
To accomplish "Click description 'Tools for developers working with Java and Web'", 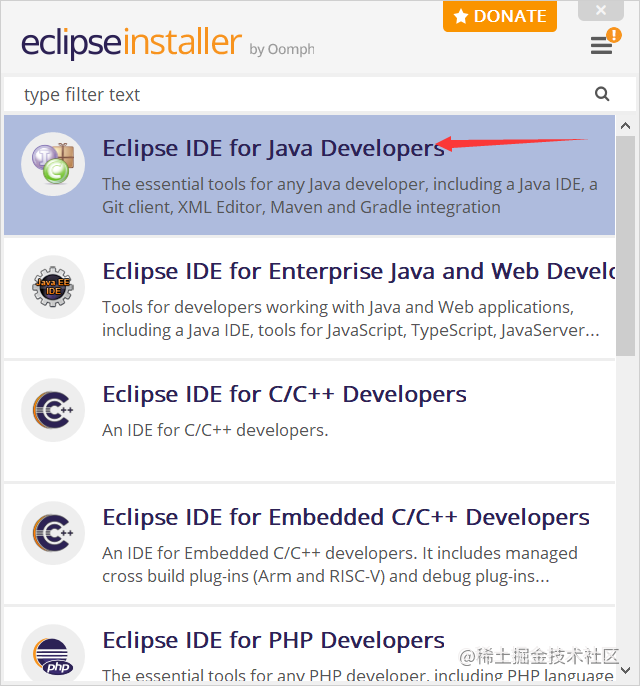I will click(350, 318).
